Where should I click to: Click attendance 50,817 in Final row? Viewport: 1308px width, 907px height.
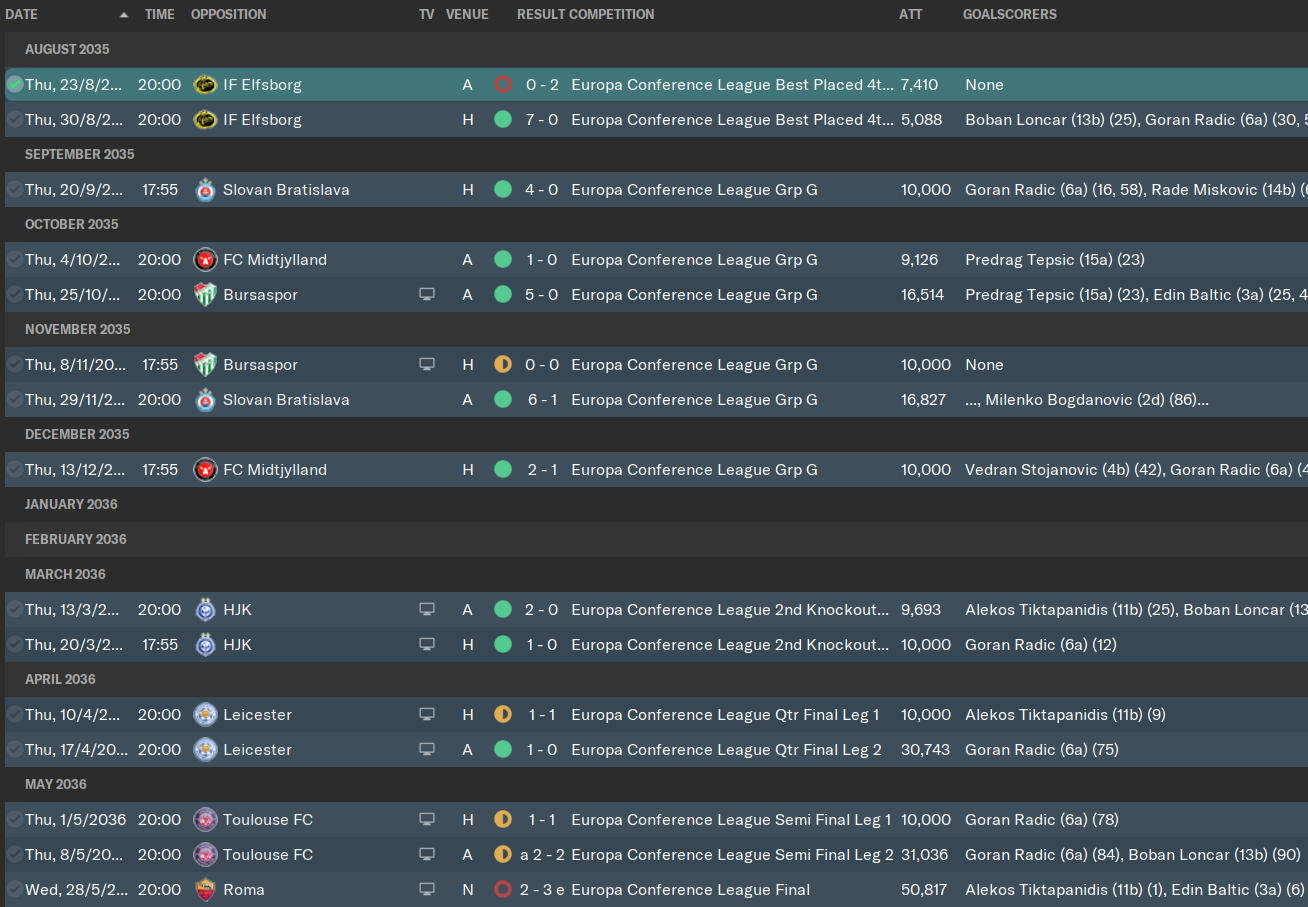coord(925,890)
